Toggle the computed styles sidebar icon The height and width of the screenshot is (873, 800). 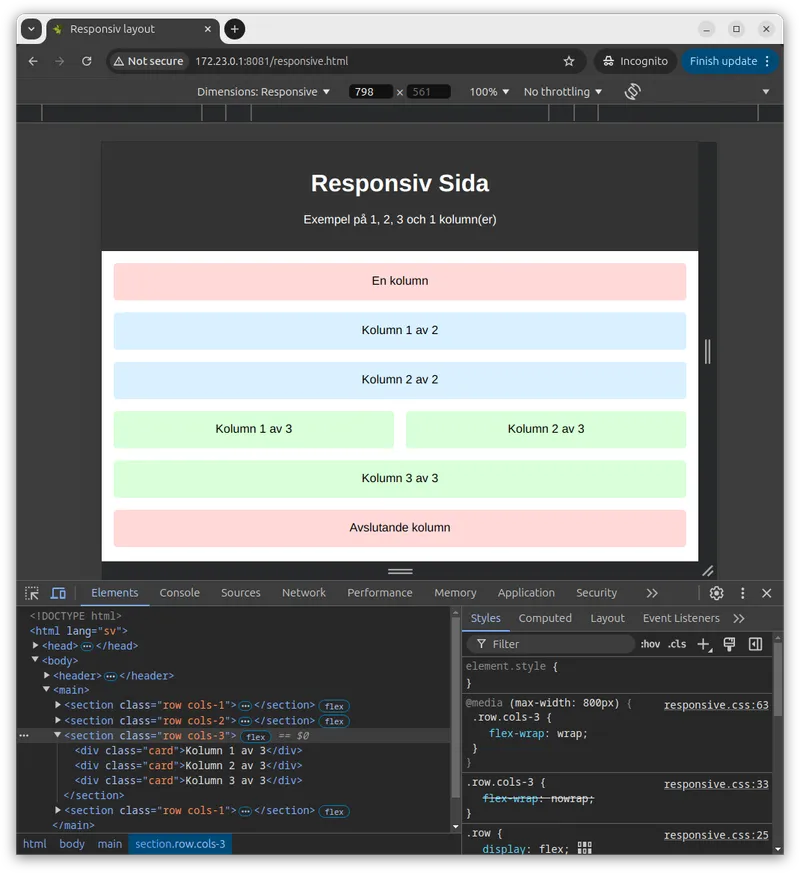pyautogui.click(x=756, y=644)
